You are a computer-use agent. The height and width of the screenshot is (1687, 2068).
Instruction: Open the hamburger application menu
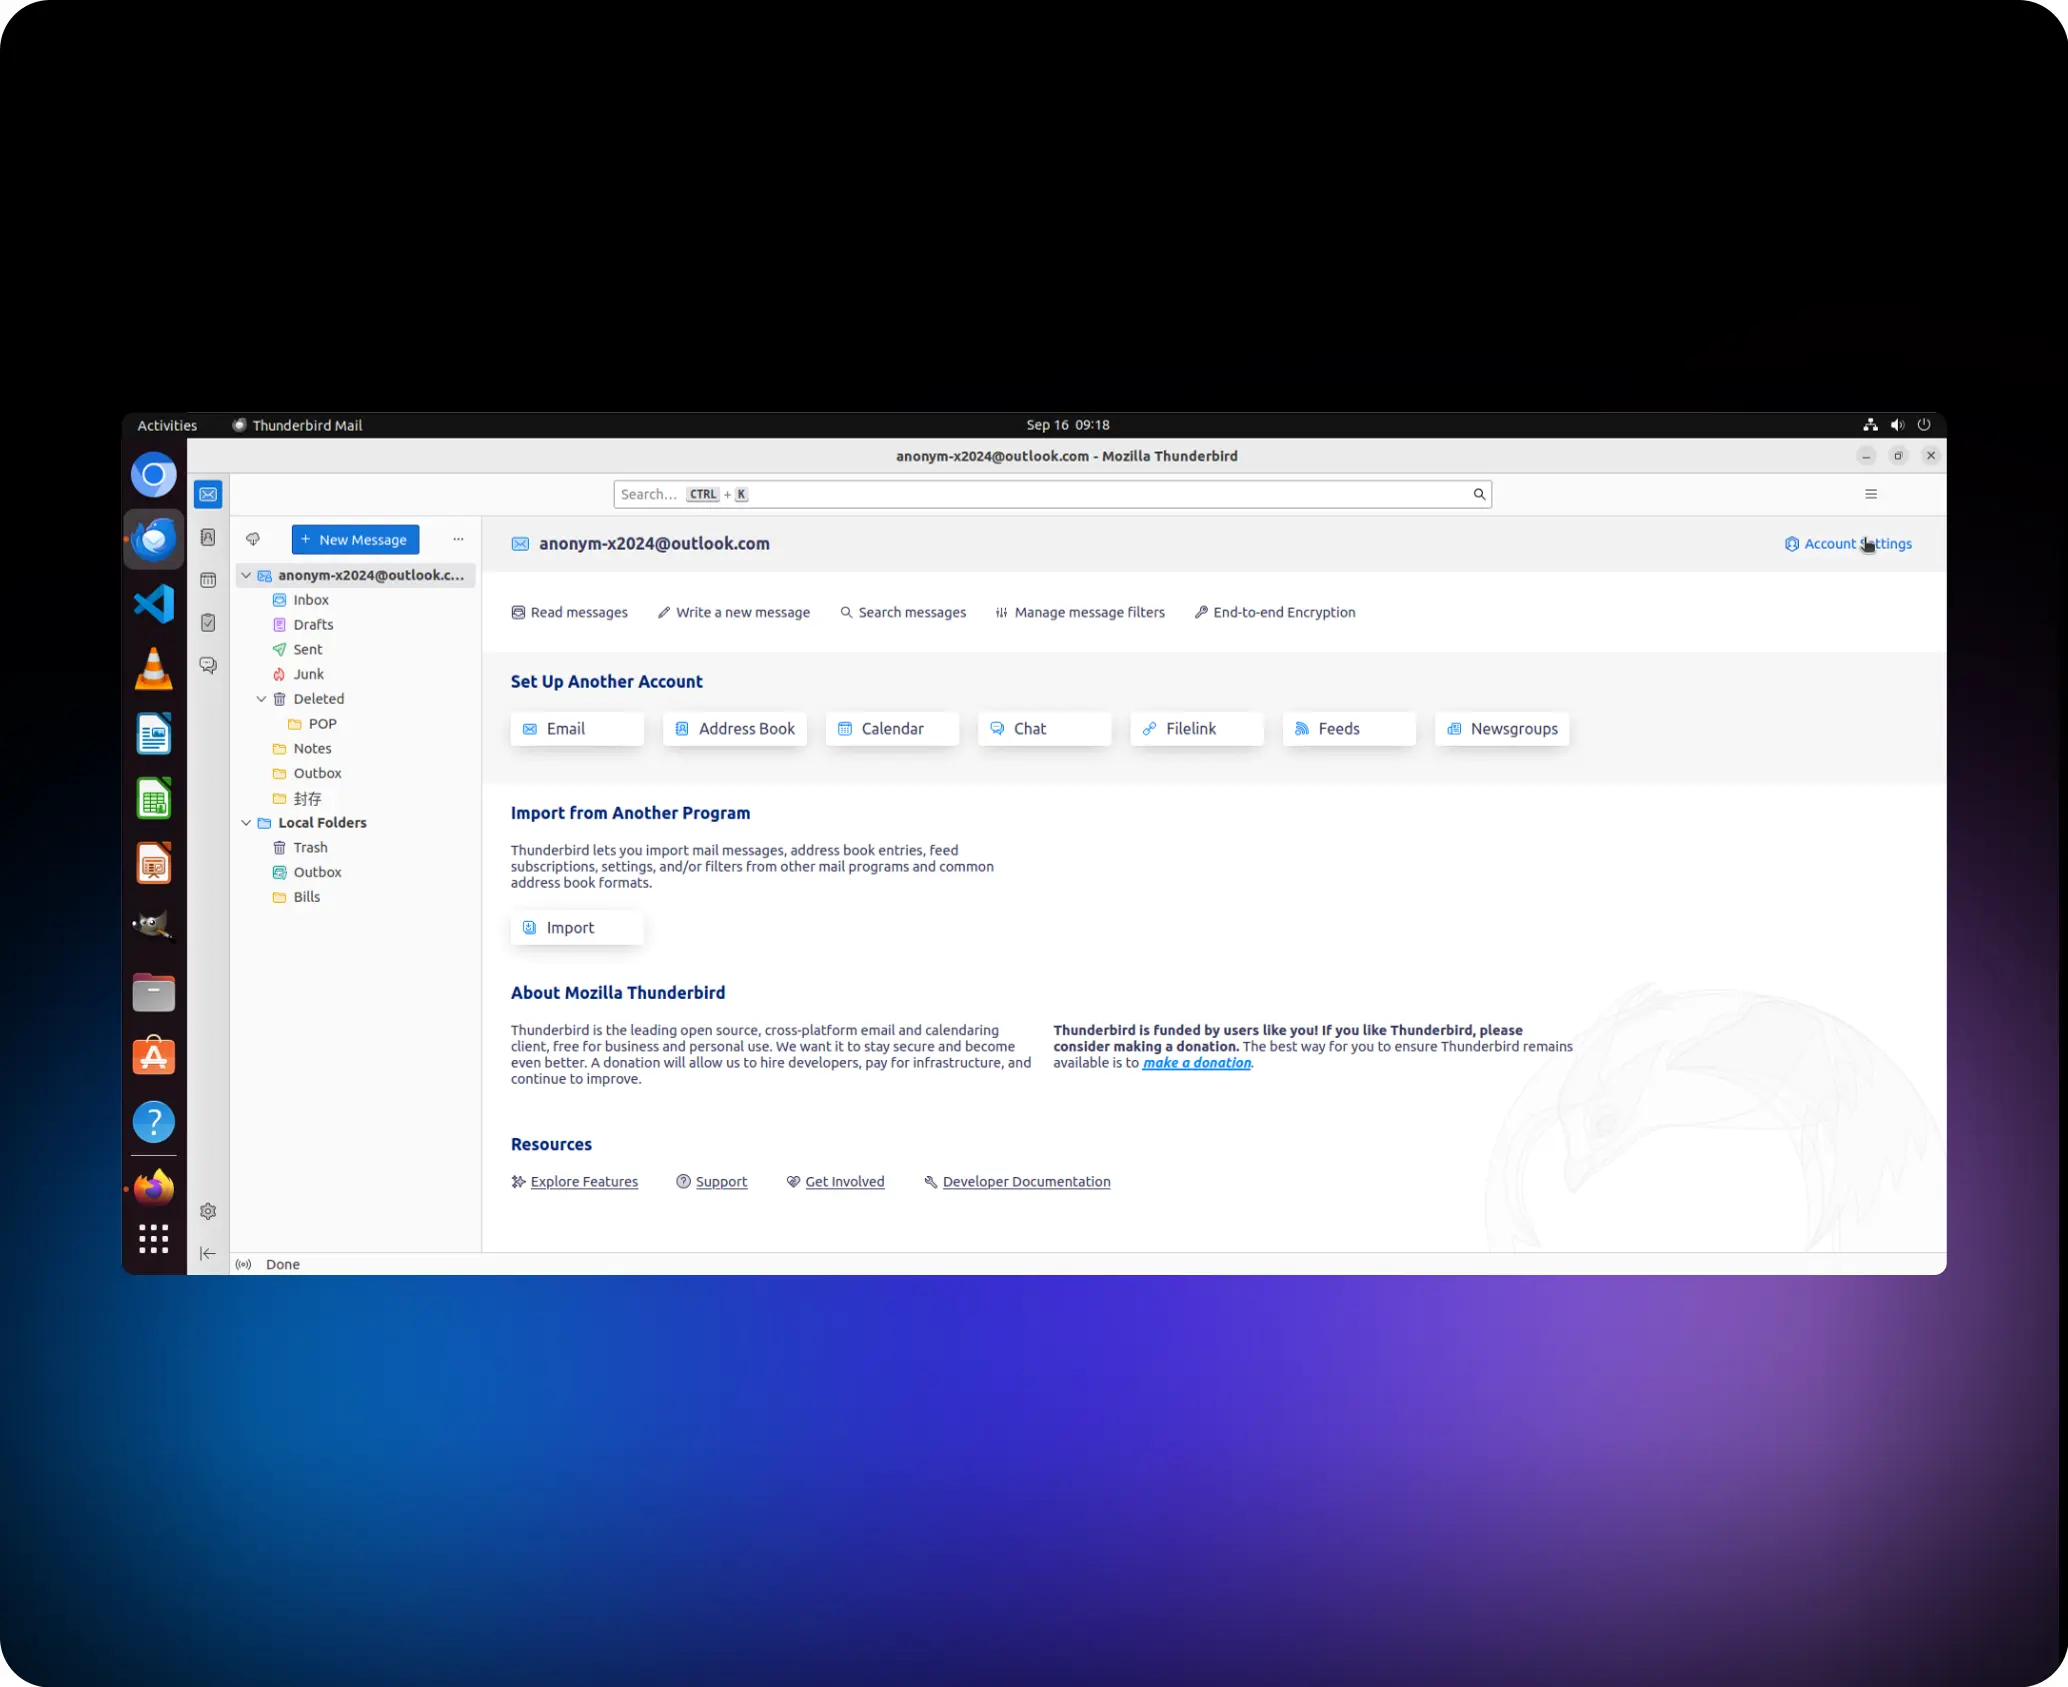click(x=1871, y=494)
